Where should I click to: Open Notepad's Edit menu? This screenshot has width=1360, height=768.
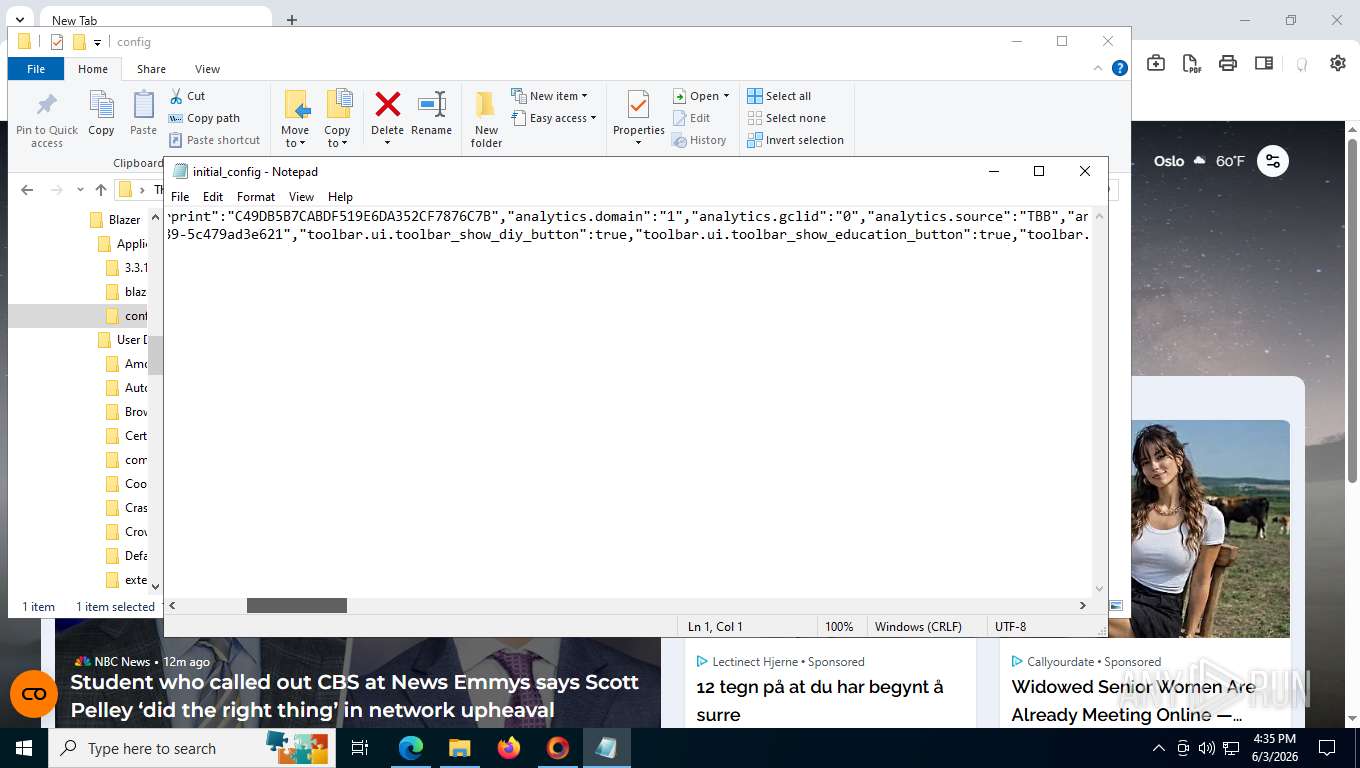click(x=213, y=197)
